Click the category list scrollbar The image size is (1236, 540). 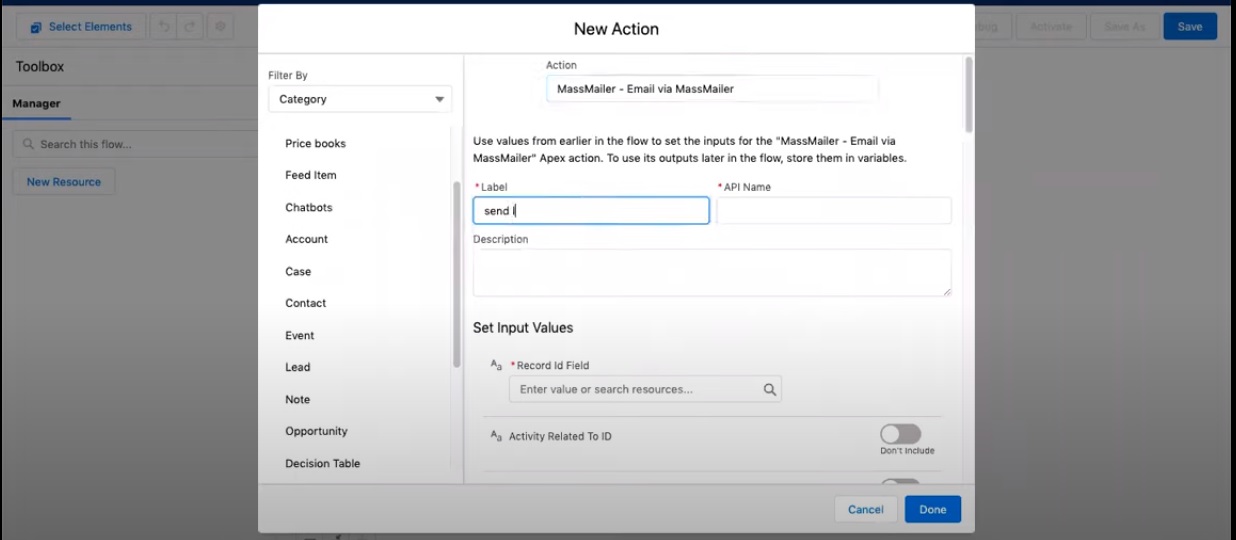click(x=457, y=274)
